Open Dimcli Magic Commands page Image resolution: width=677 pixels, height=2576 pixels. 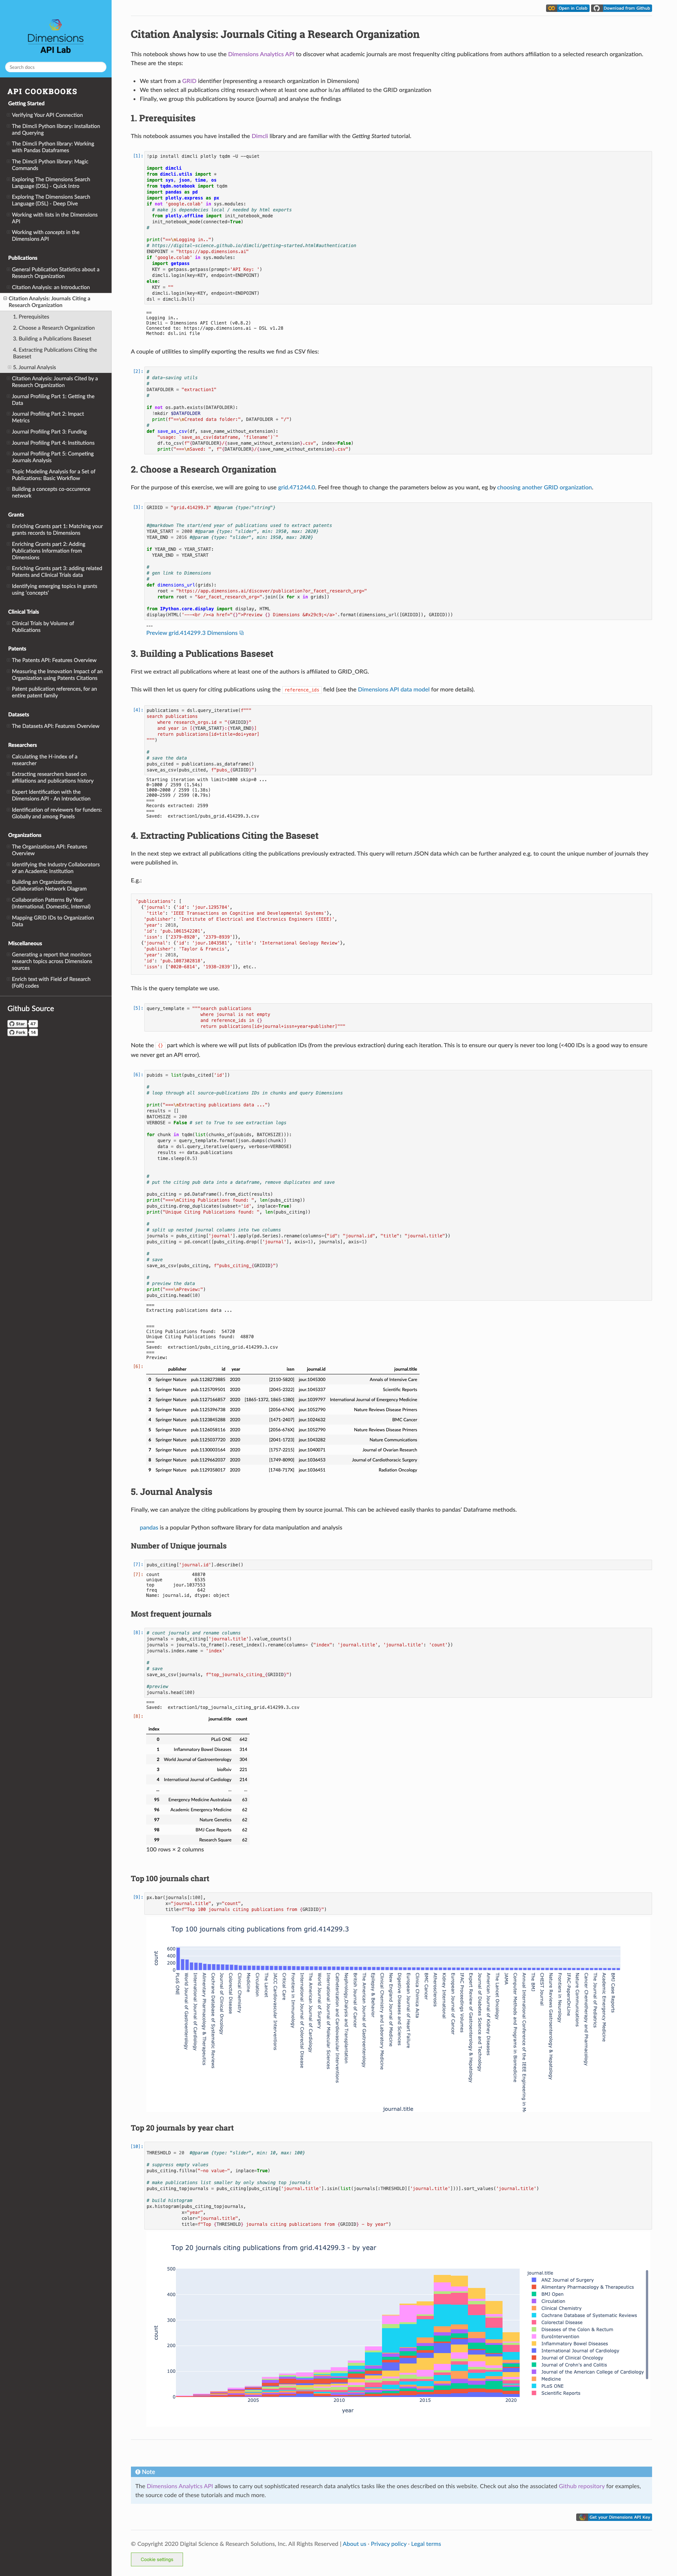50,165
